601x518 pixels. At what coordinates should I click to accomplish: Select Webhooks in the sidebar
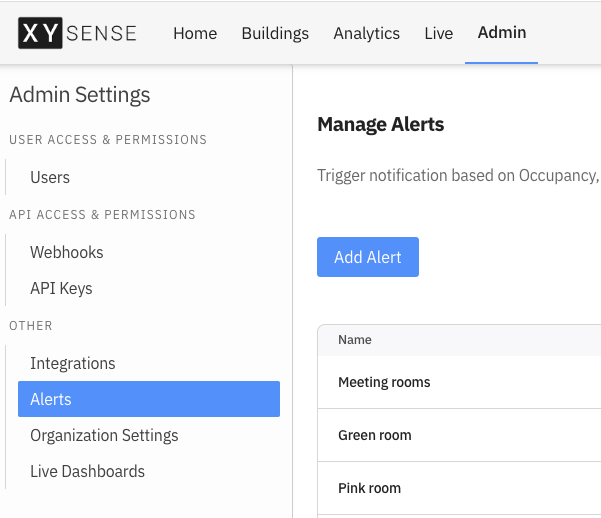pos(67,252)
